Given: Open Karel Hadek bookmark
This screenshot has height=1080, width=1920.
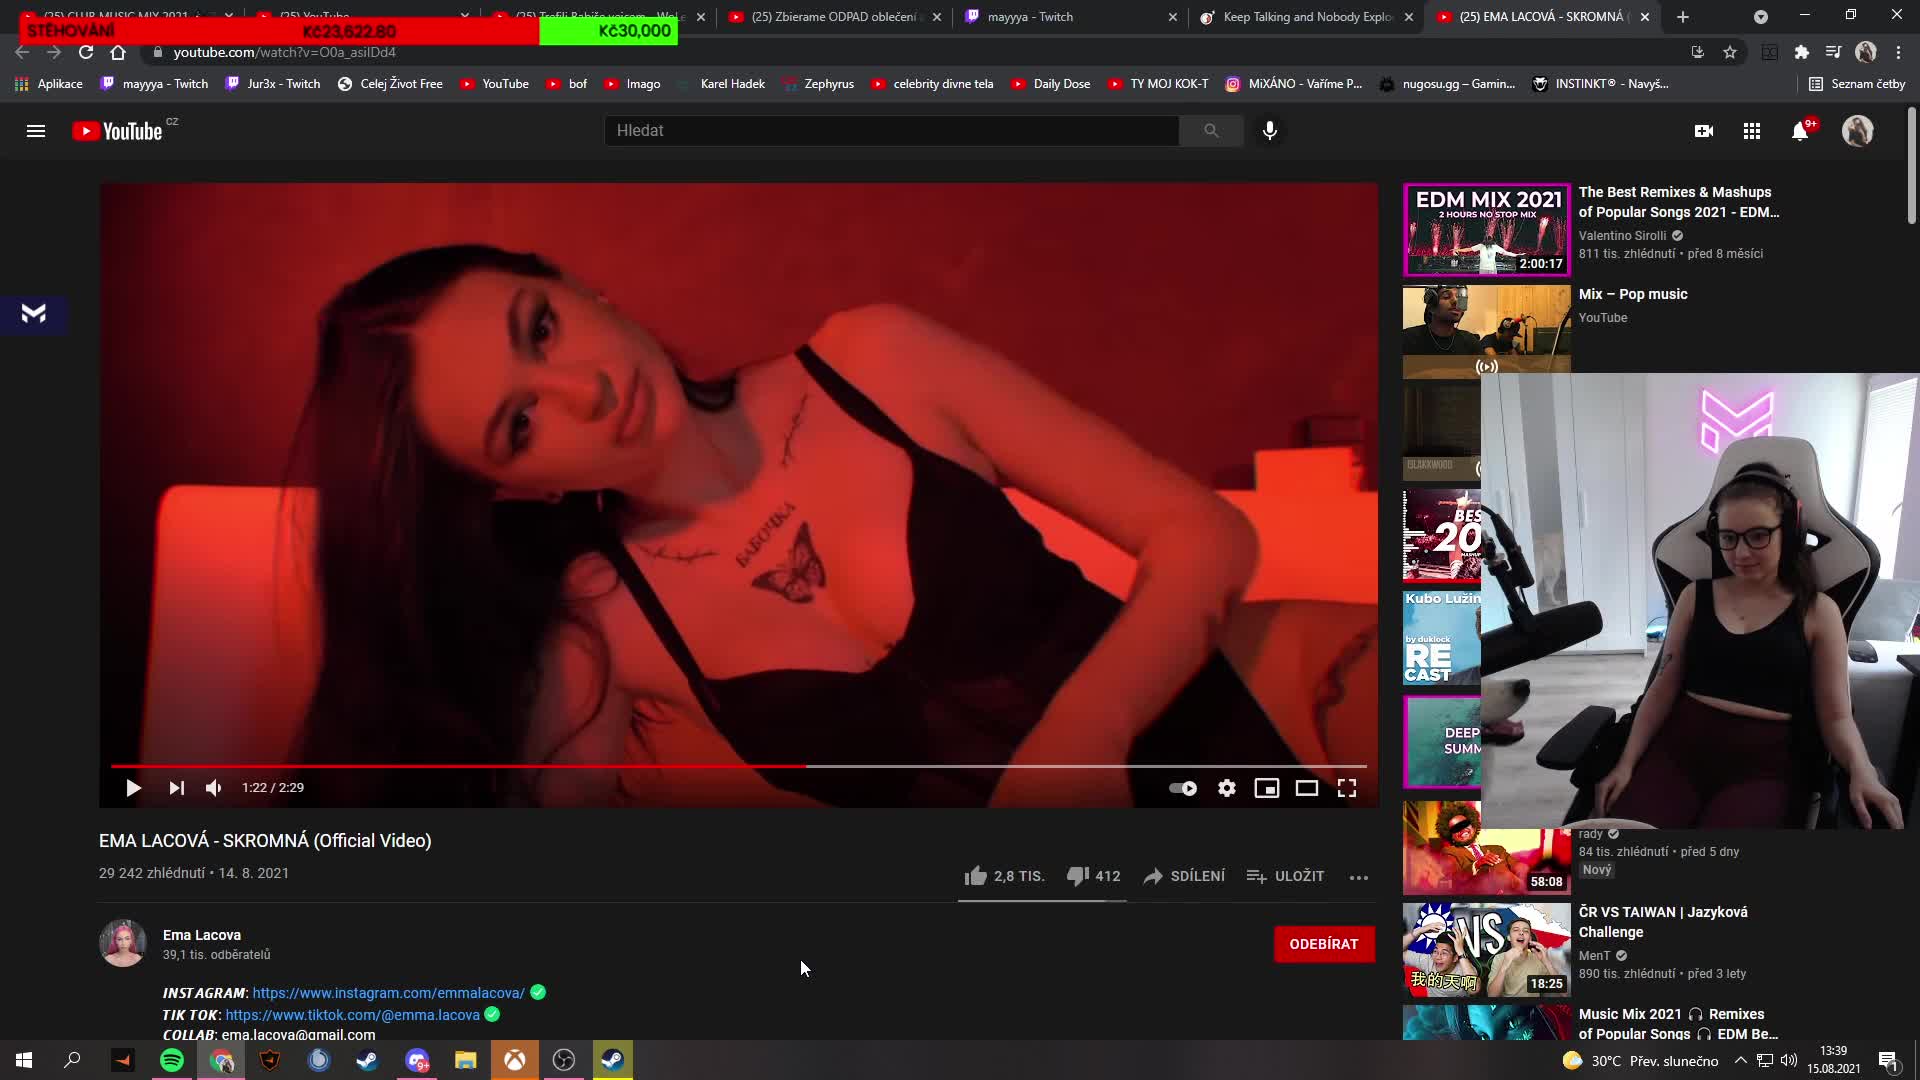Looking at the screenshot, I should pyautogui.click(x=722, y=84).
